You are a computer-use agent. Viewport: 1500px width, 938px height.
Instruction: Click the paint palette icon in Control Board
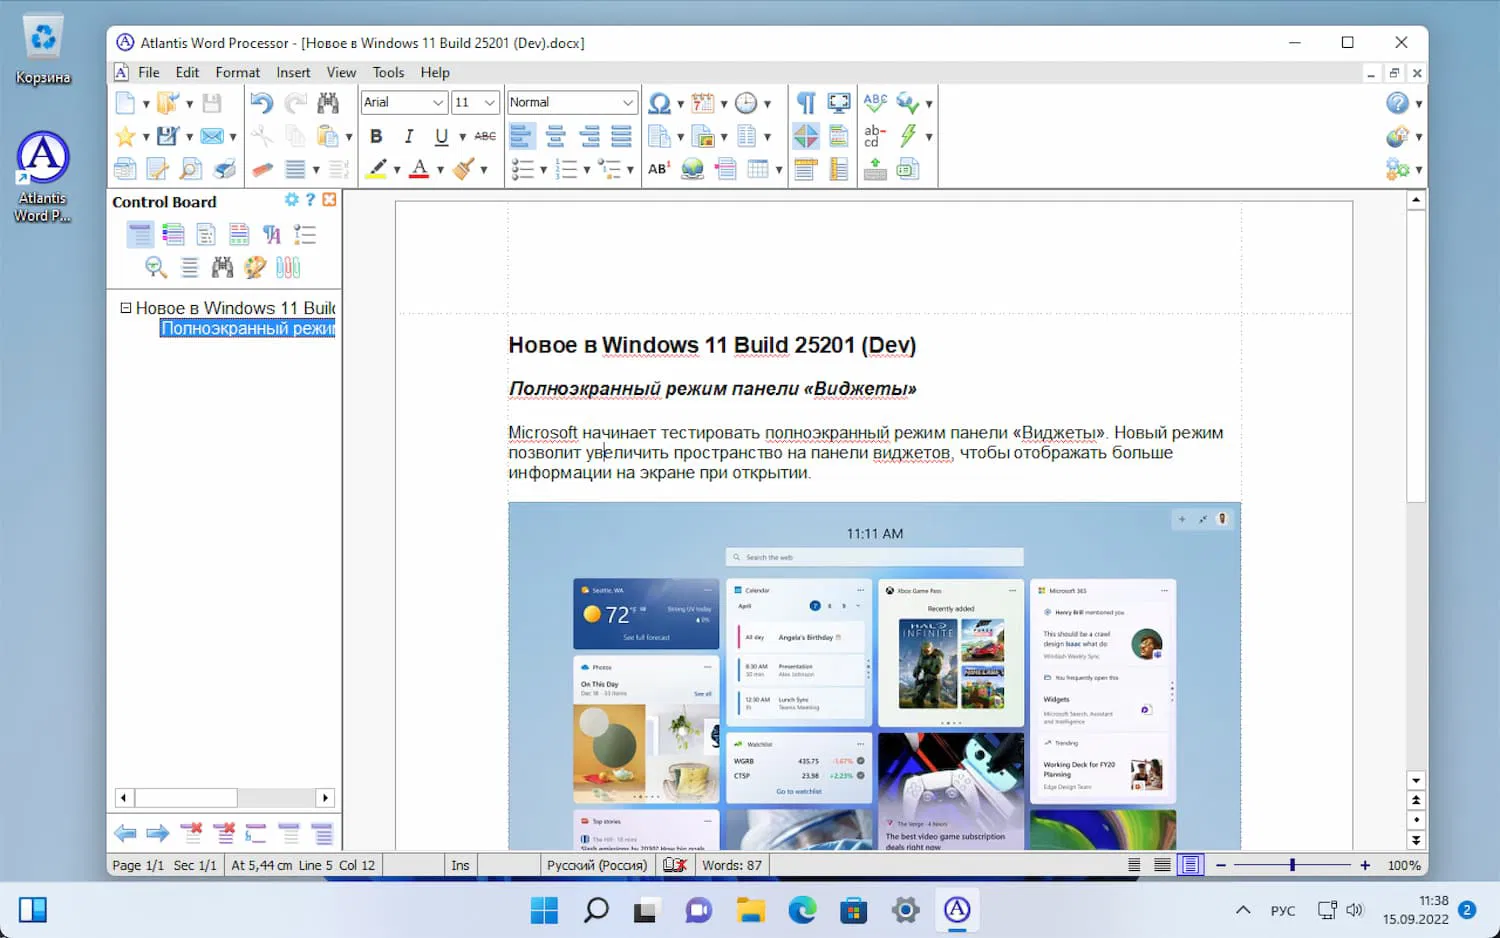(x=255, y=267)
